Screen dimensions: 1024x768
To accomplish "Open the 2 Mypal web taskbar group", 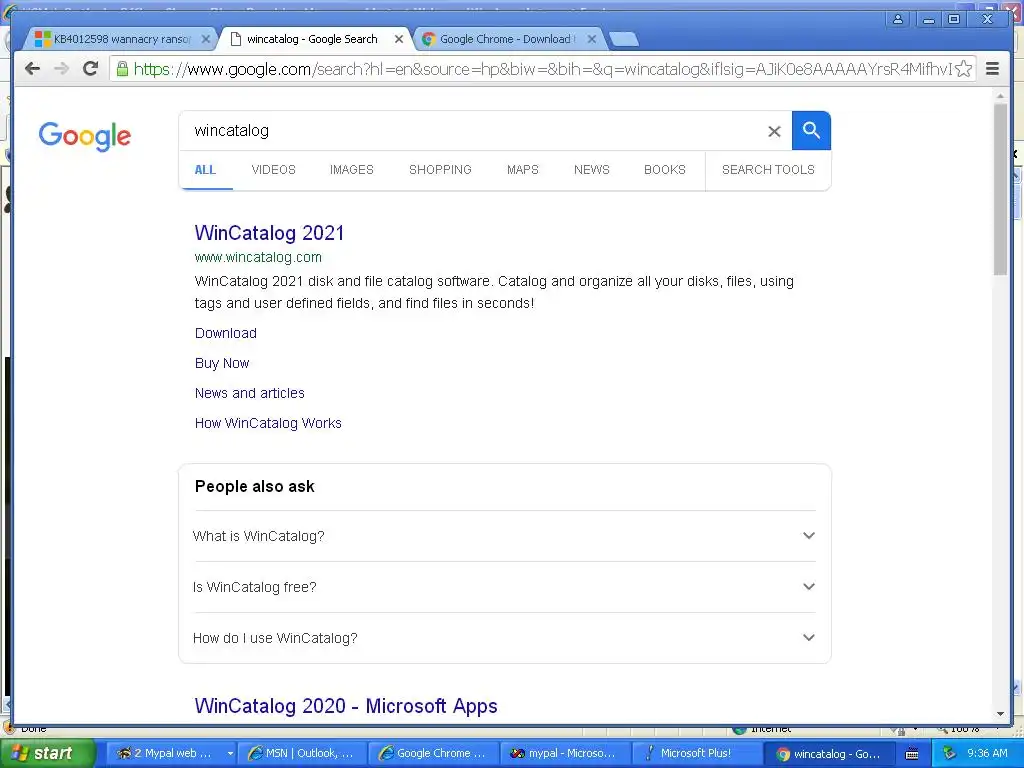I will [171, 753].
